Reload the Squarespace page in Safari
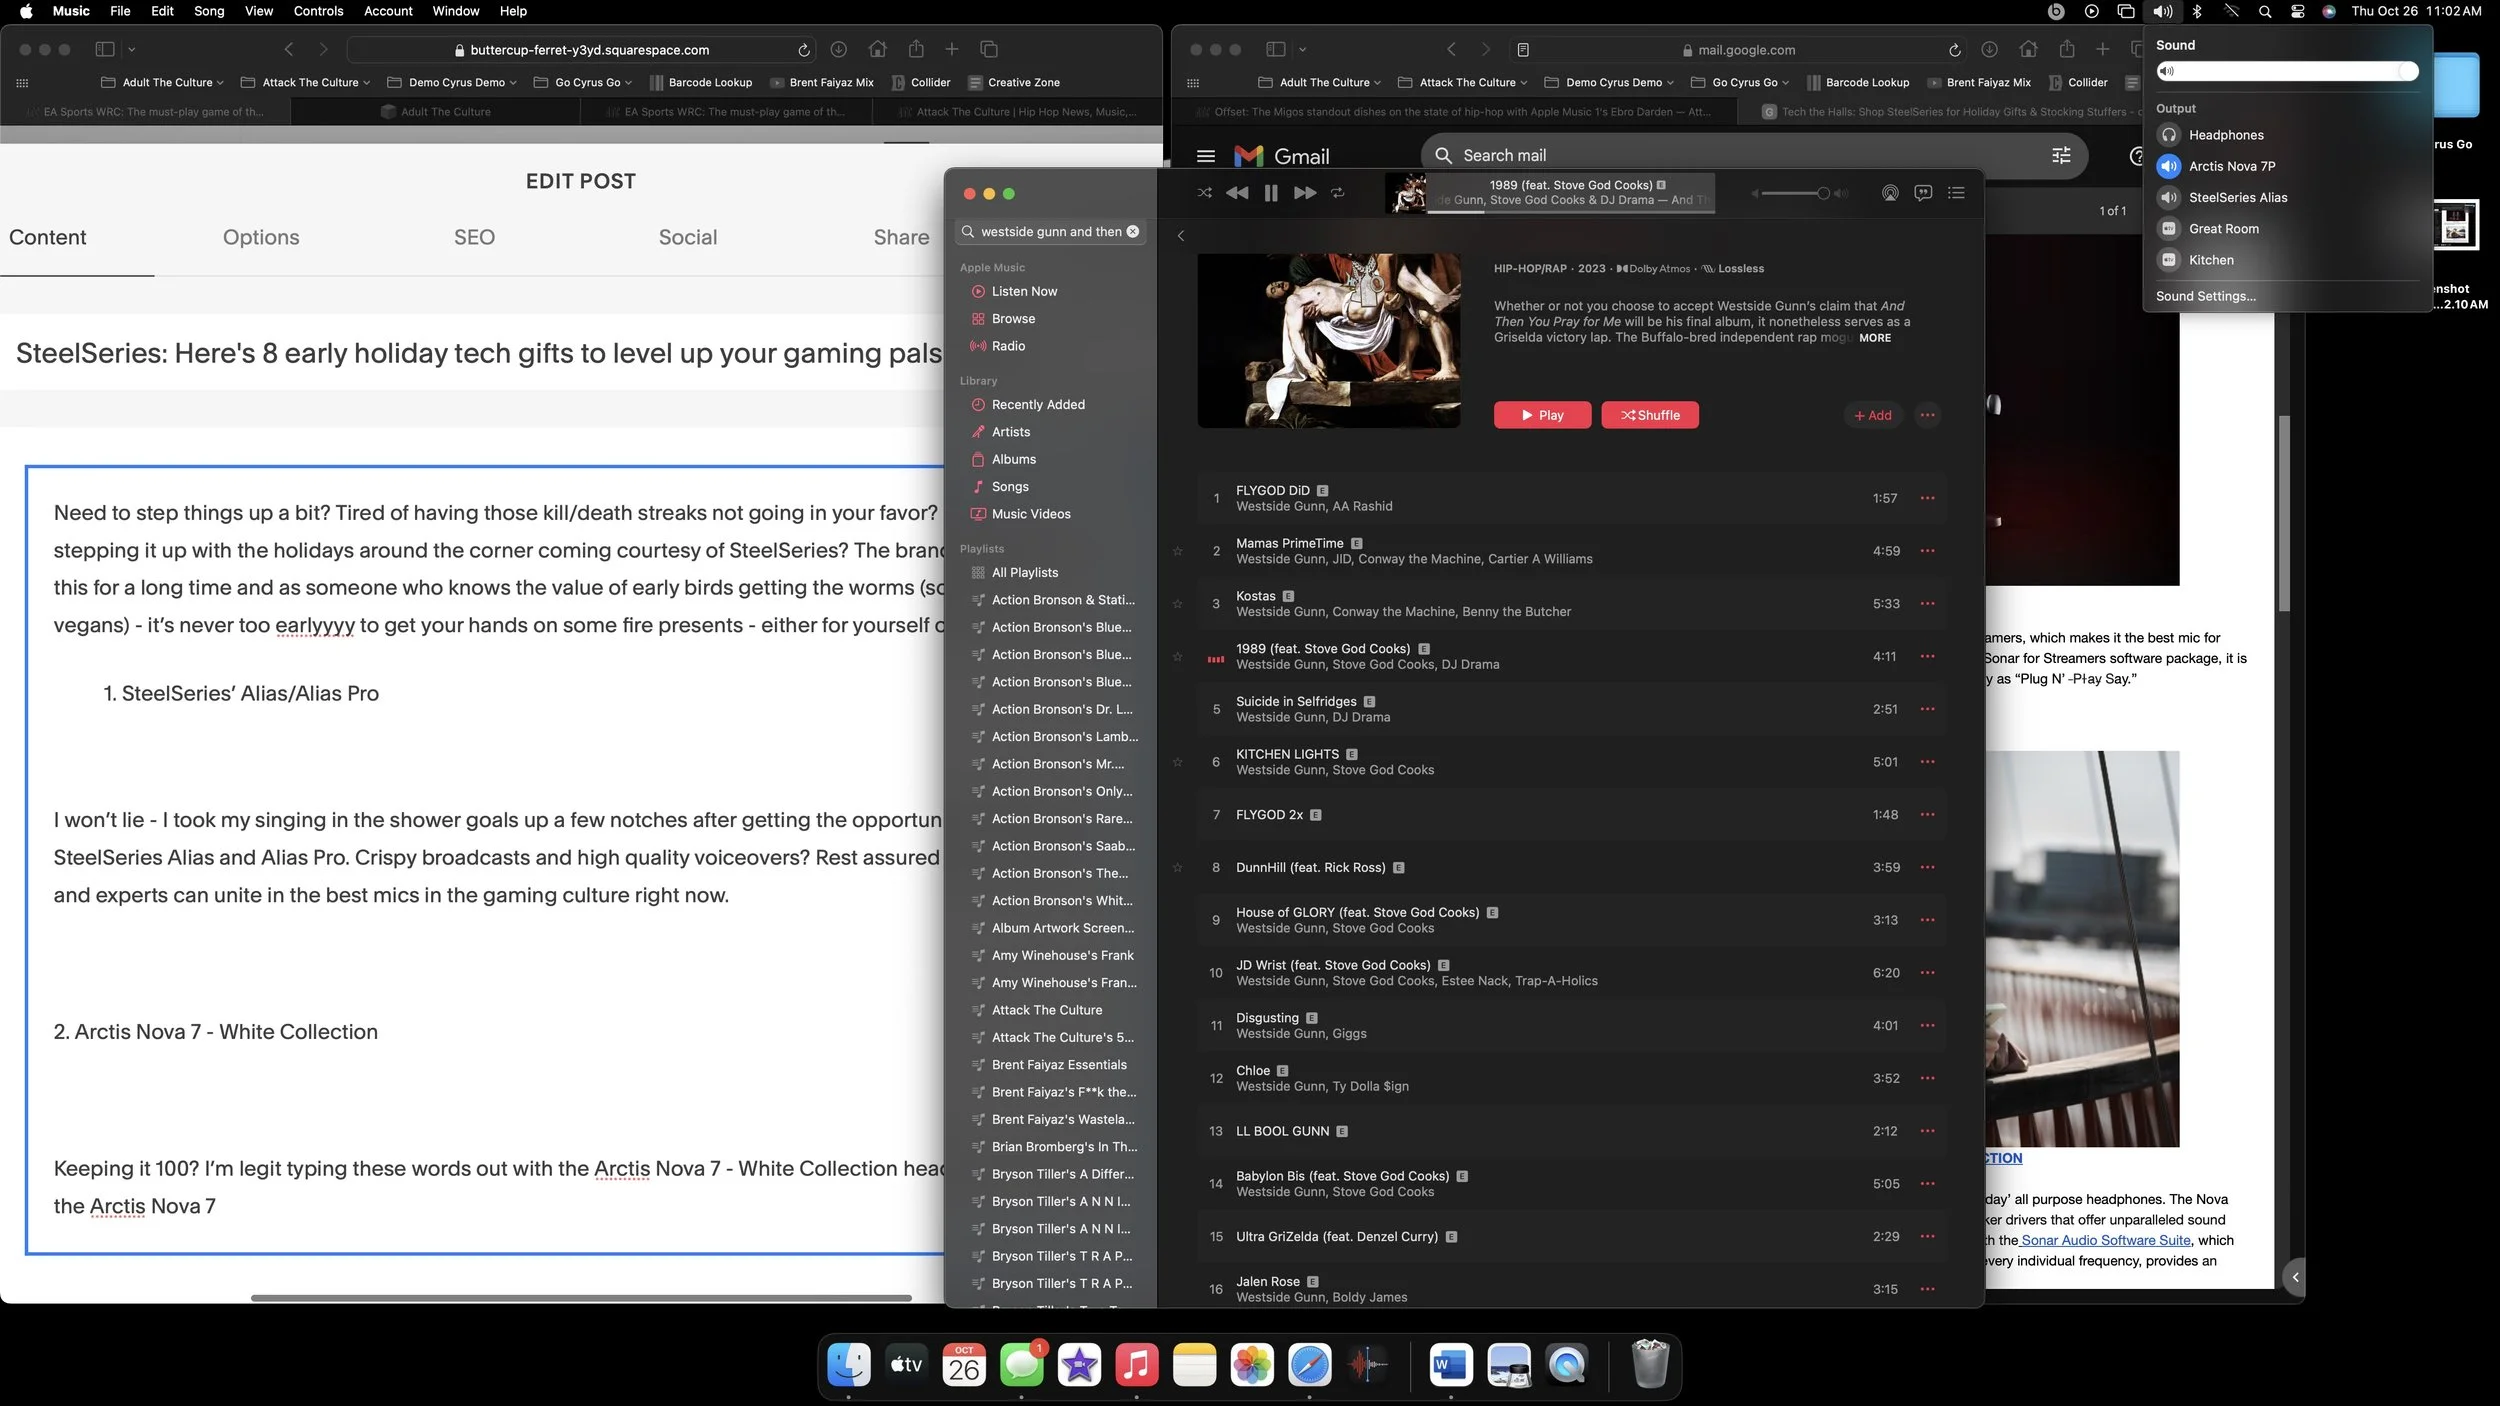This screenshot has width=2500, height=1406. [x=804, y=50]
